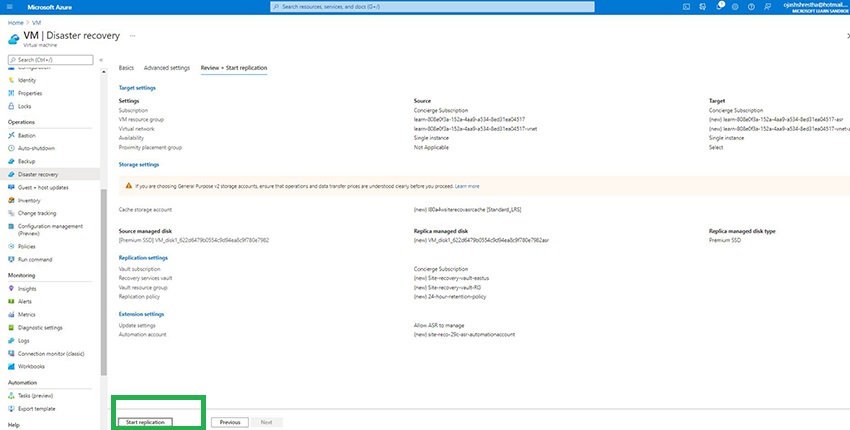Click the Microsoft Azure logo text

(x=49, y=7)
